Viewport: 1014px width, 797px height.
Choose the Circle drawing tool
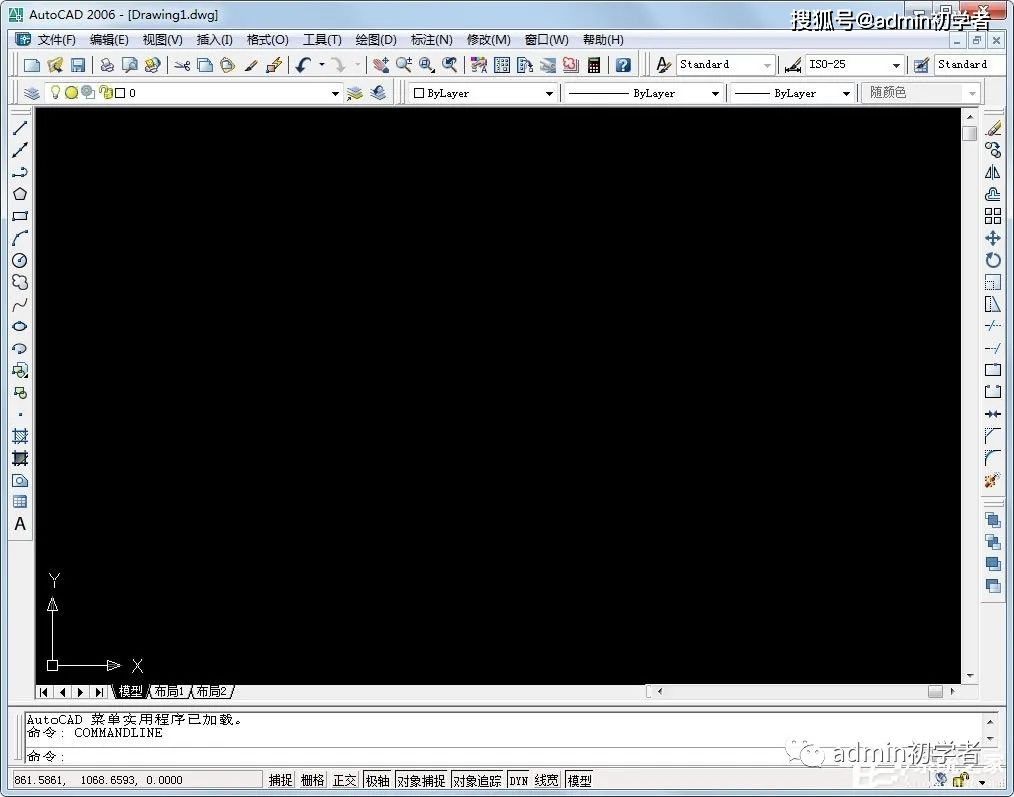tap(19, 260)
